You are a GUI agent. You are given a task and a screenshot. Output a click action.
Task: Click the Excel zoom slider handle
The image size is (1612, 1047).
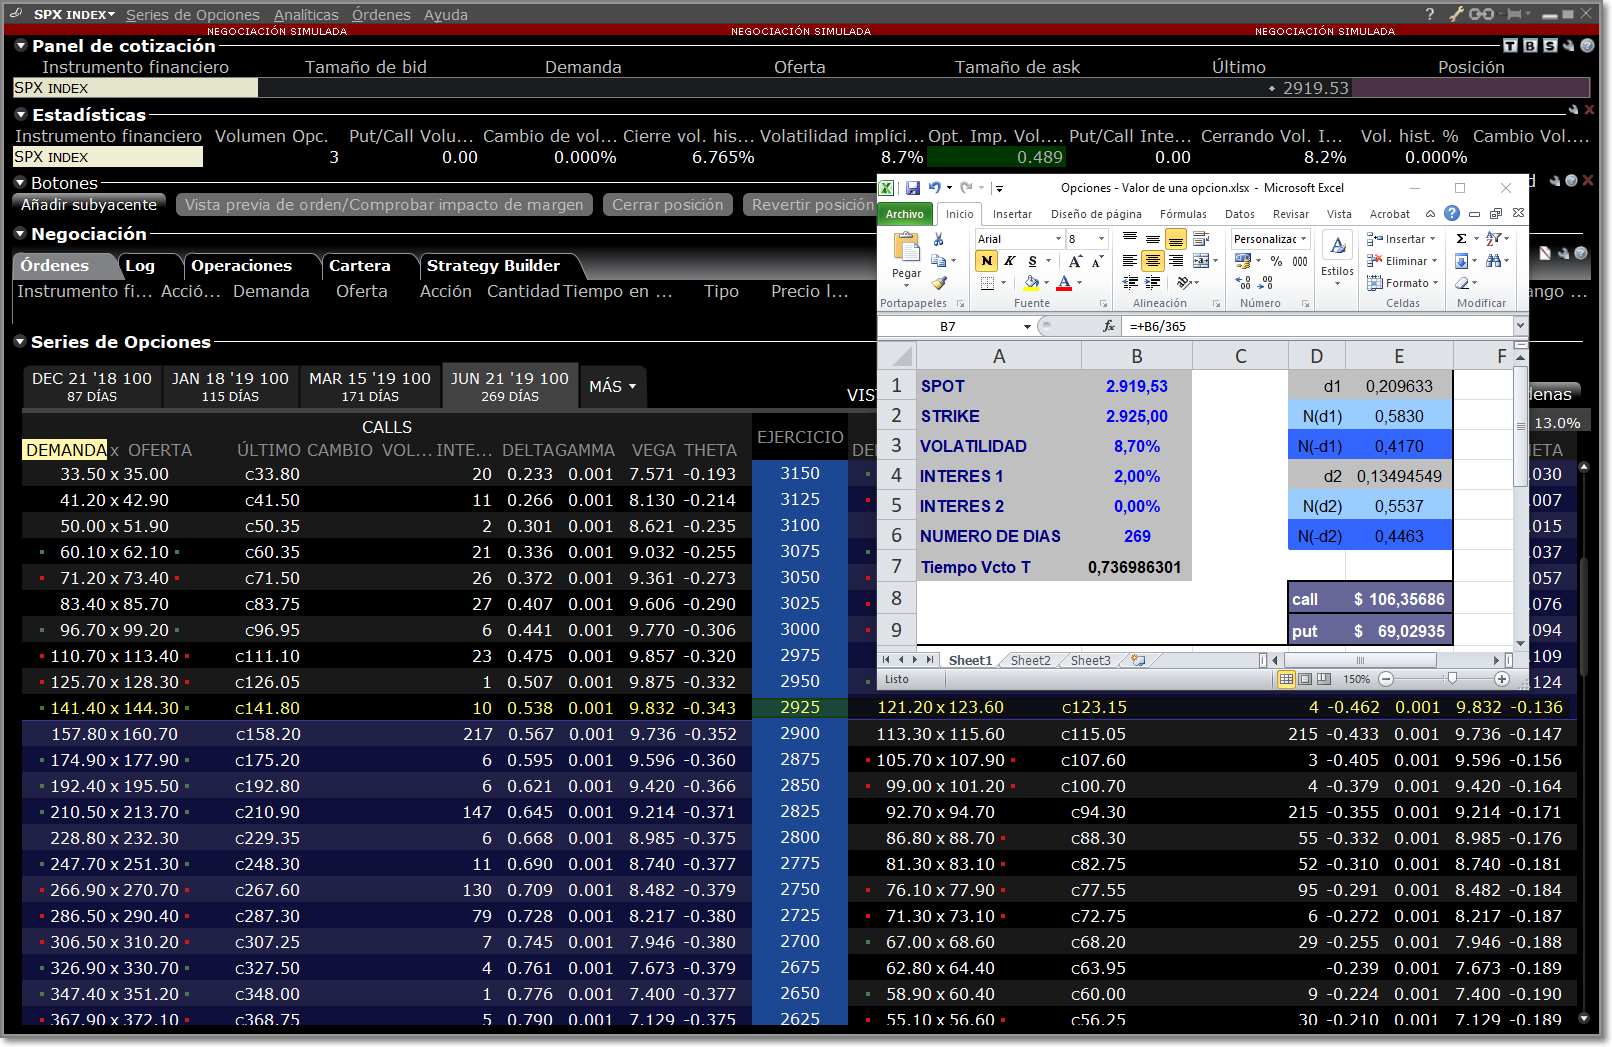pos(1452,679)
